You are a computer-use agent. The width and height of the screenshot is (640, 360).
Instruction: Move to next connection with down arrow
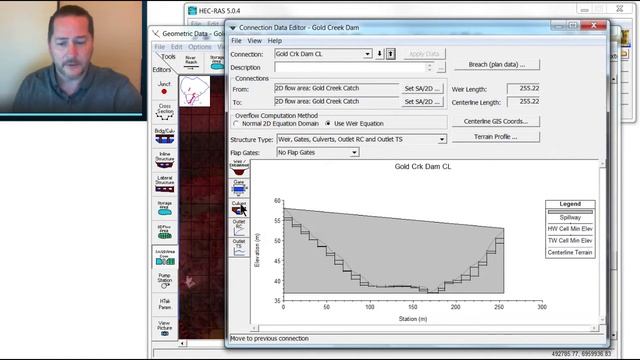tap(380, 54)
